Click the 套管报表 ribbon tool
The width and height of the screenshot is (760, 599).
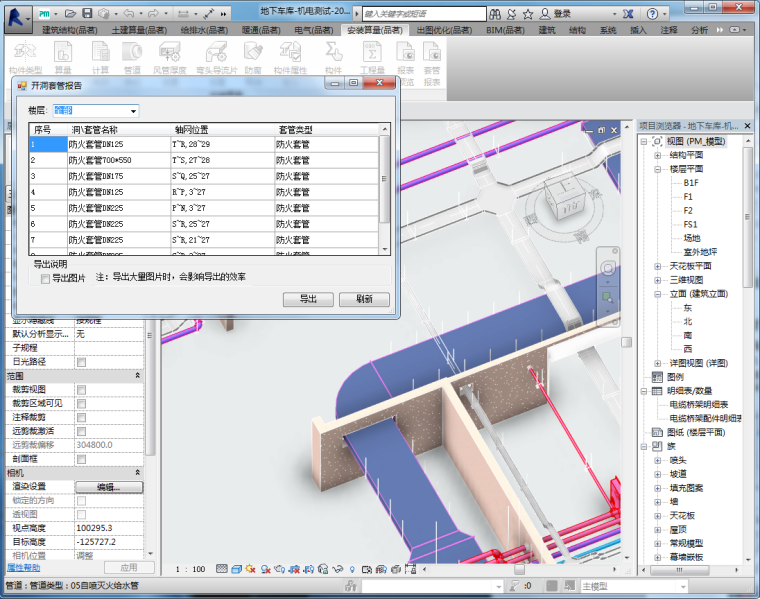coord(432,63)
